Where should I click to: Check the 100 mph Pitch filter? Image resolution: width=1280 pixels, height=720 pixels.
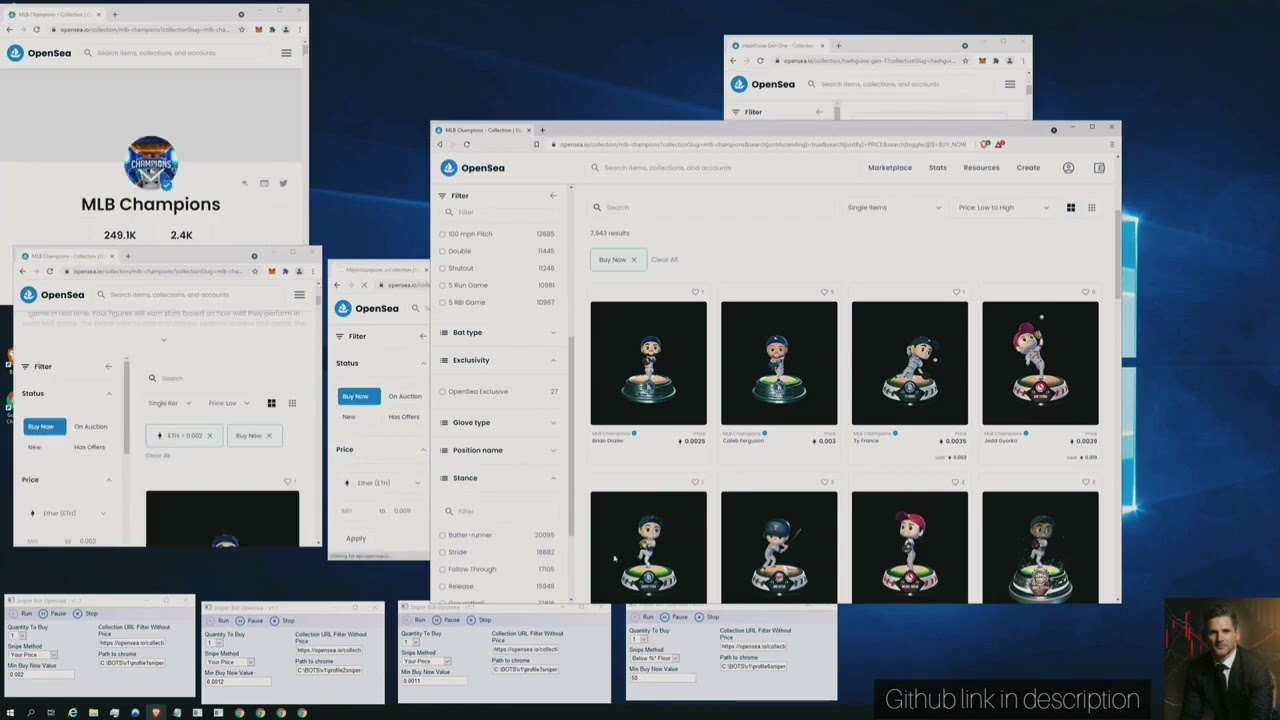(x=442, y=234)
